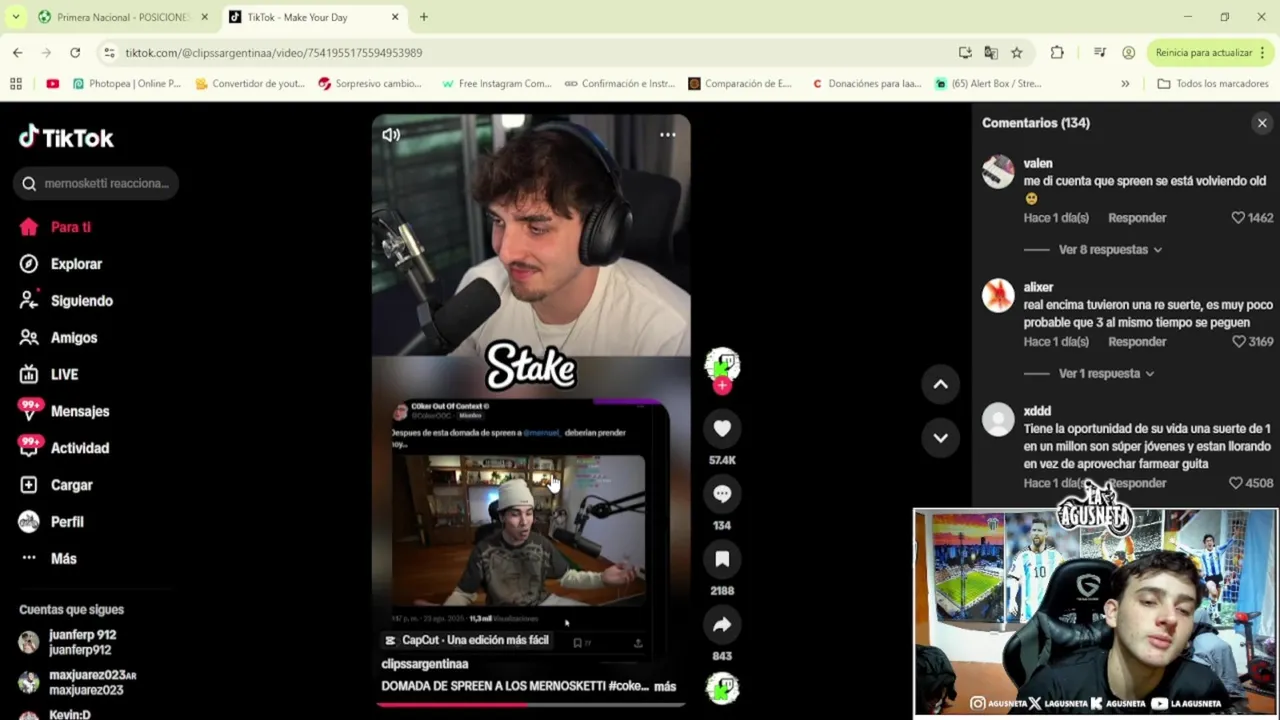Expand video caption with más
Image resolution: width=1280 pixels, height=720 pixels.
(665, 686)
